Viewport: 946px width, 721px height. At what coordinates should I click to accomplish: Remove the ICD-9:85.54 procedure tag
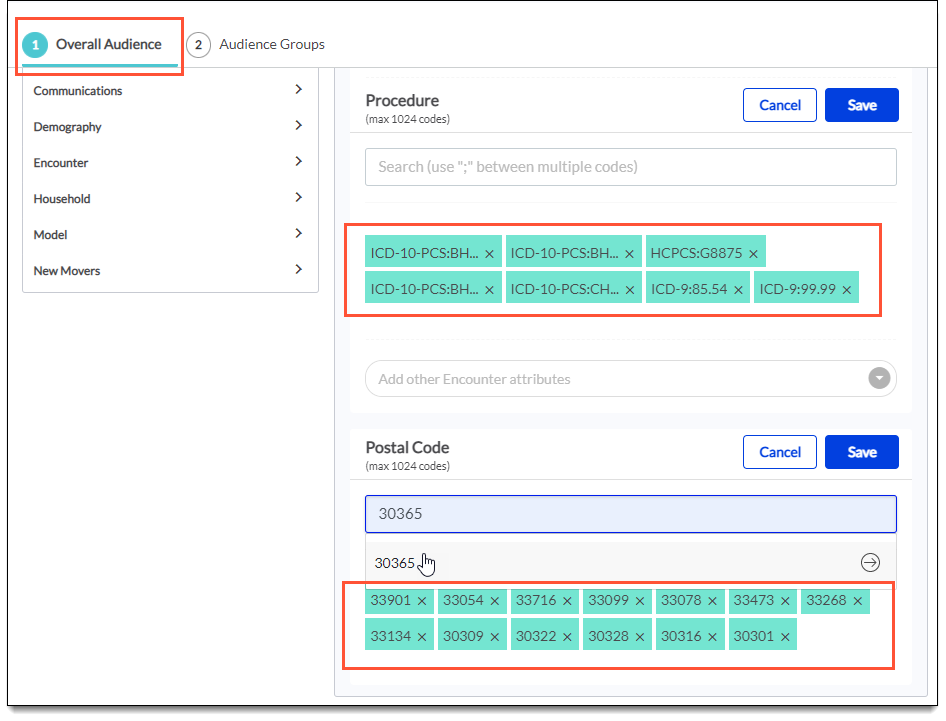[x=738, y=290]
